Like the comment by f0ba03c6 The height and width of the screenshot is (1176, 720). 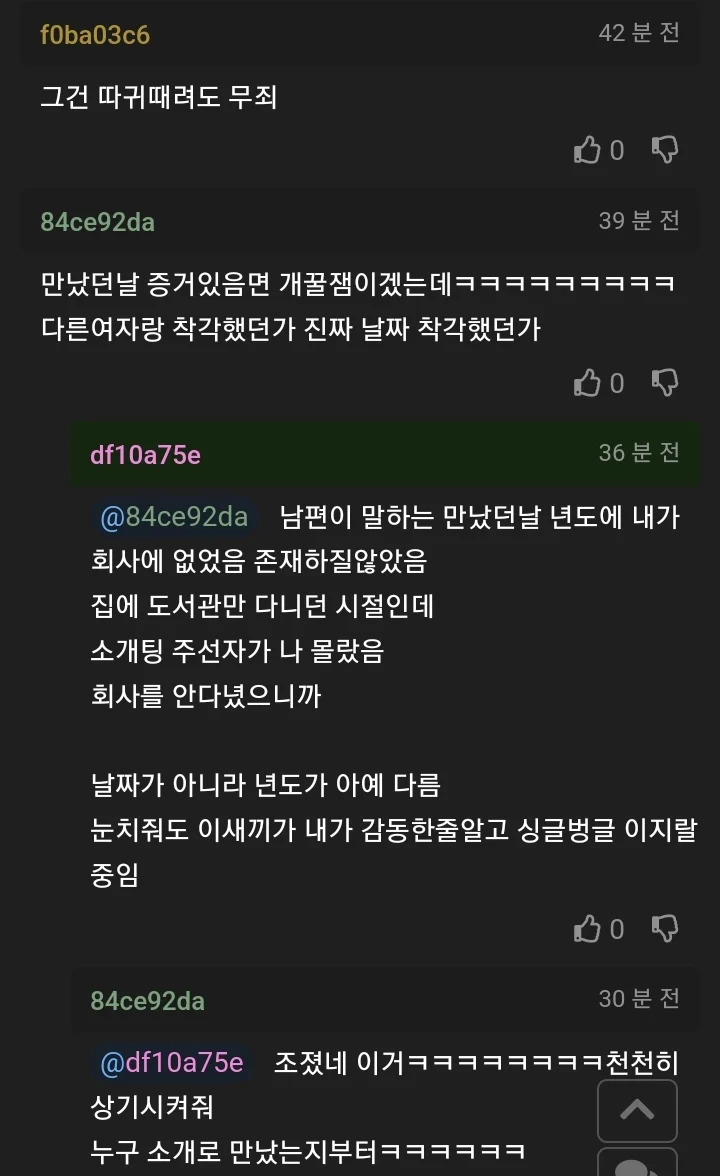coord(587,150)
